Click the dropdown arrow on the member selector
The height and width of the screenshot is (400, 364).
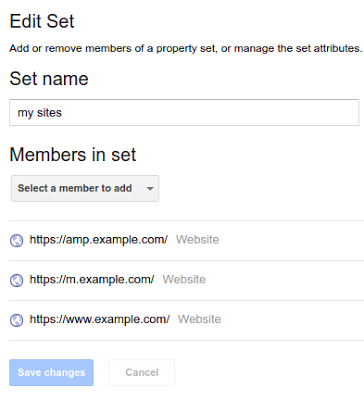[150, 189]
